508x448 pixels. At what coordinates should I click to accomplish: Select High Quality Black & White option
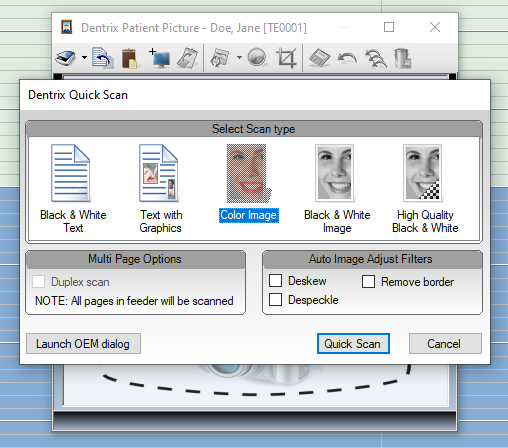click(x=425, y=188)
